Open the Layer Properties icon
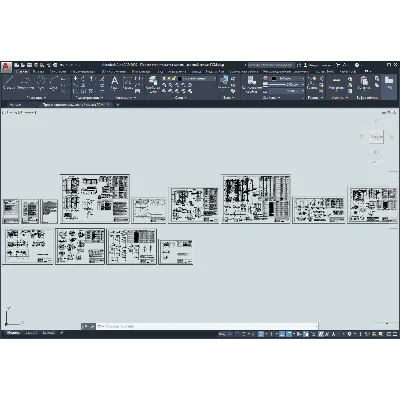This screenshot has width=400, height=400. click(153, 83)
